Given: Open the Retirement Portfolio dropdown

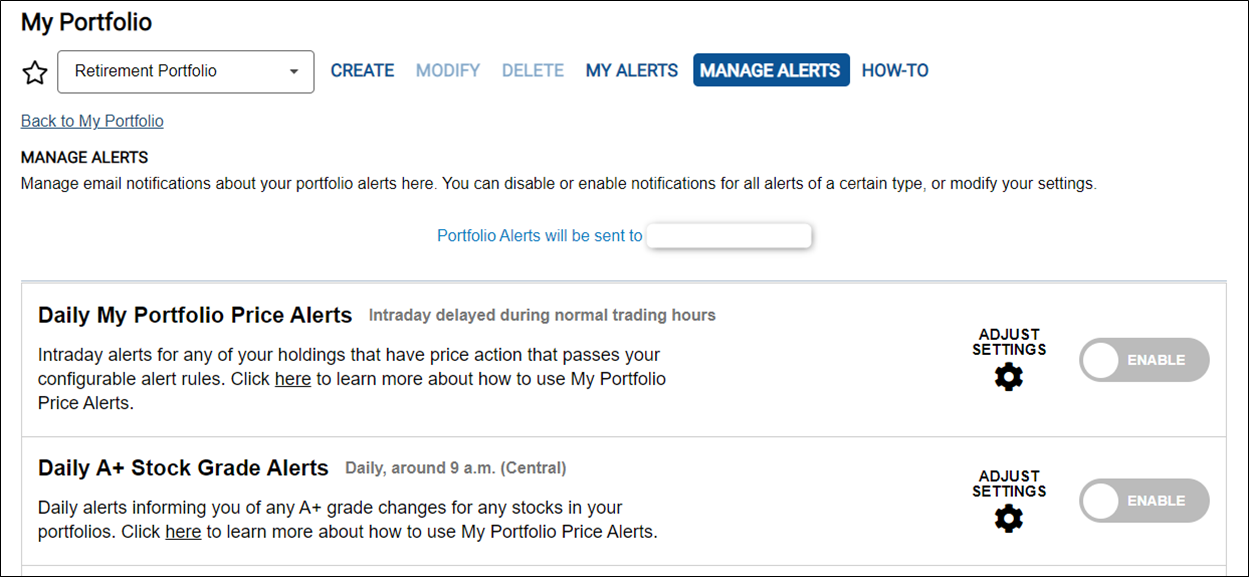Looking at the screenshot, I should (186, 72).
